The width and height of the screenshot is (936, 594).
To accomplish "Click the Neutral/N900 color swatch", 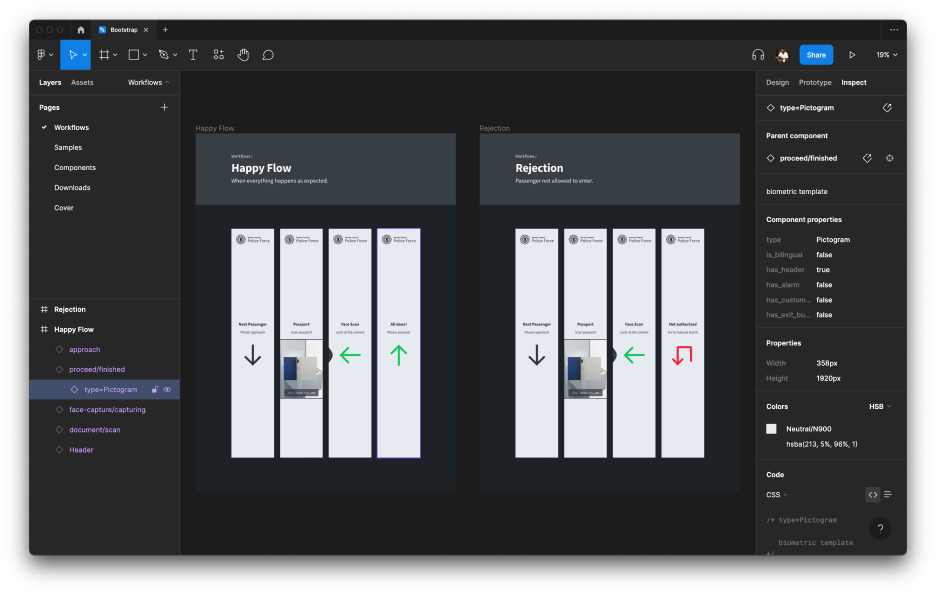I will point(771,429).
